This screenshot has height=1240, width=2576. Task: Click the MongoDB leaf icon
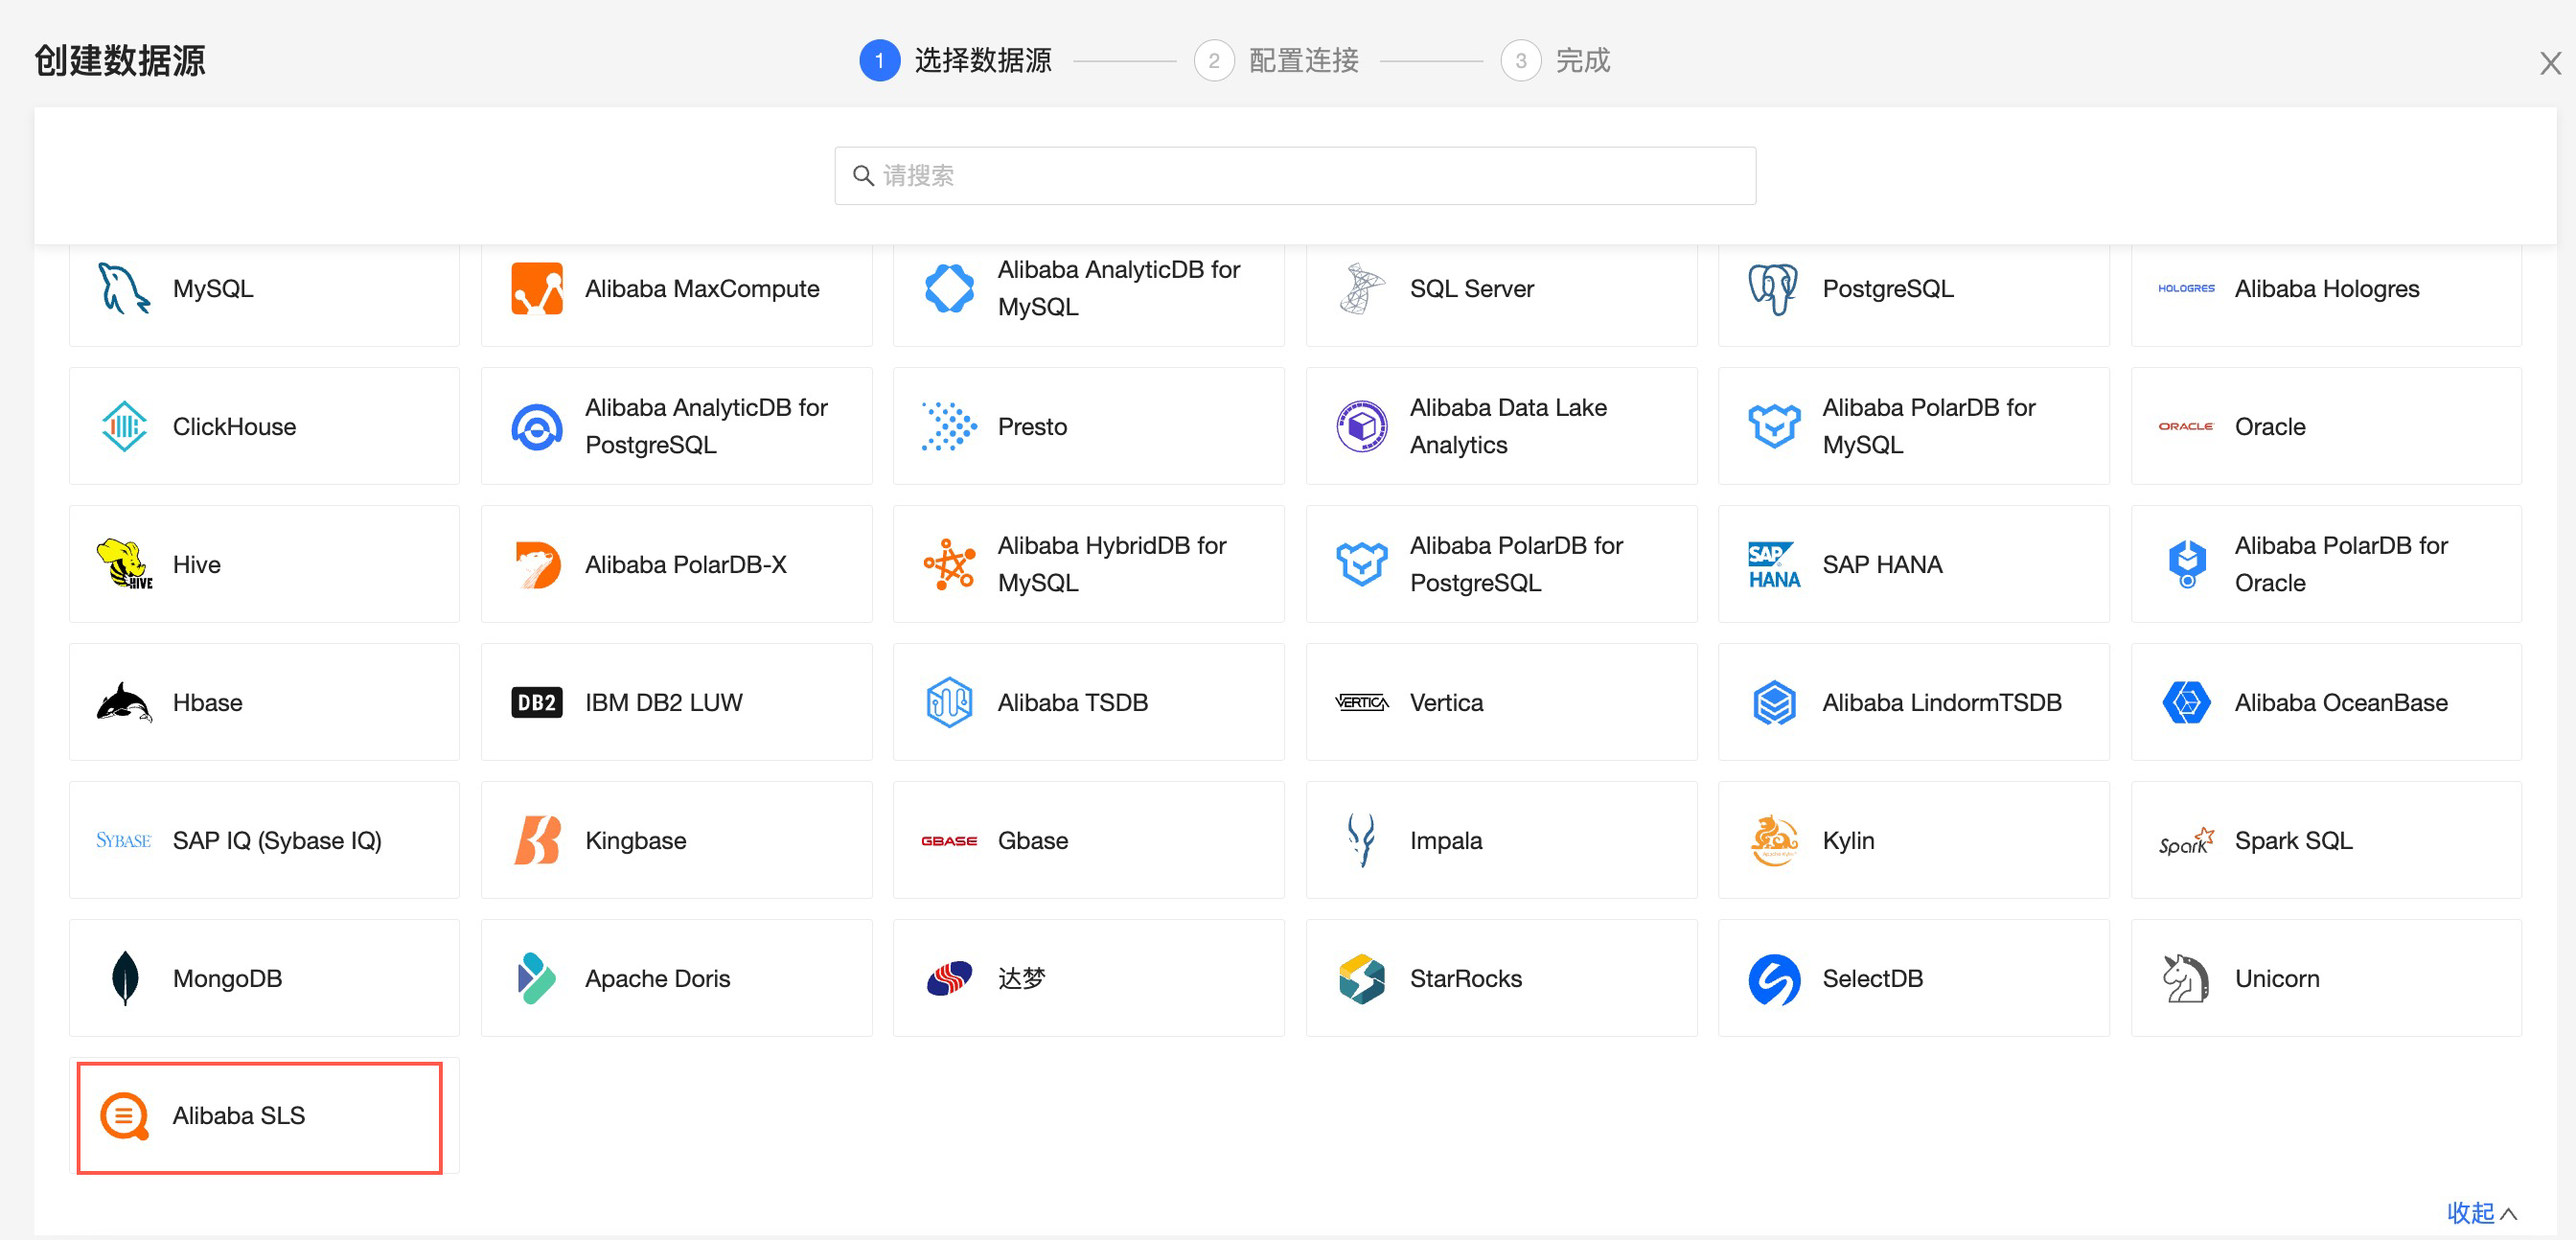click(124, 978)
